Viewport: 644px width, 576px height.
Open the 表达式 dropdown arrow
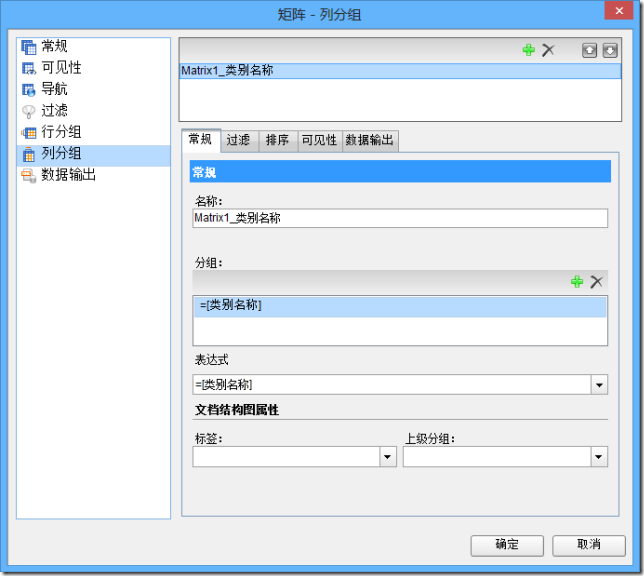599,385
